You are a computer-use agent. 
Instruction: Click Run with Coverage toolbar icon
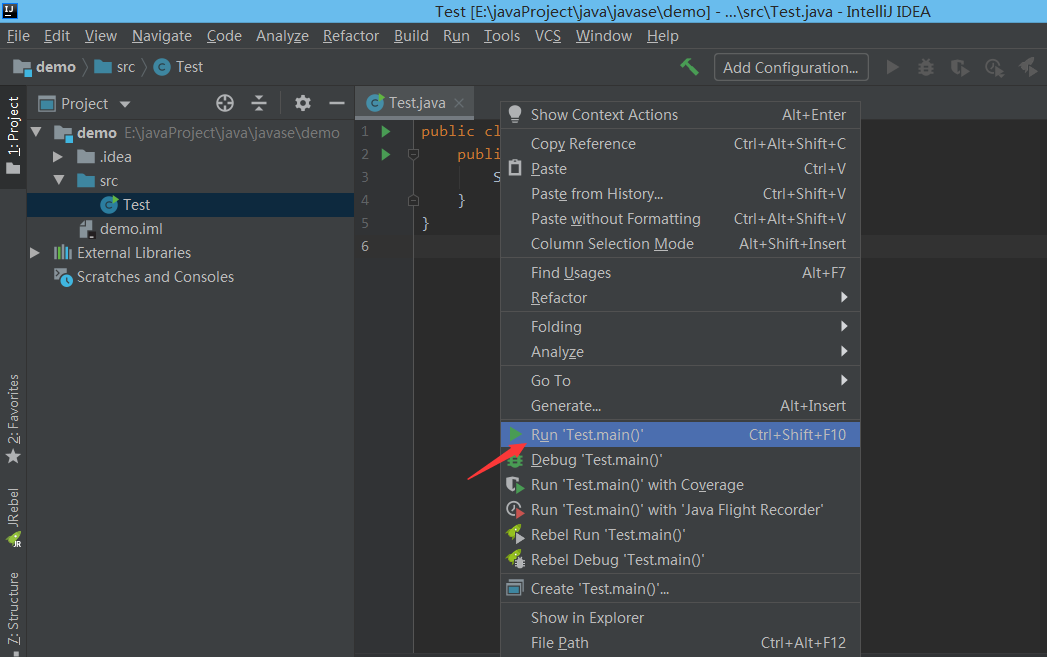pos(960,67)
